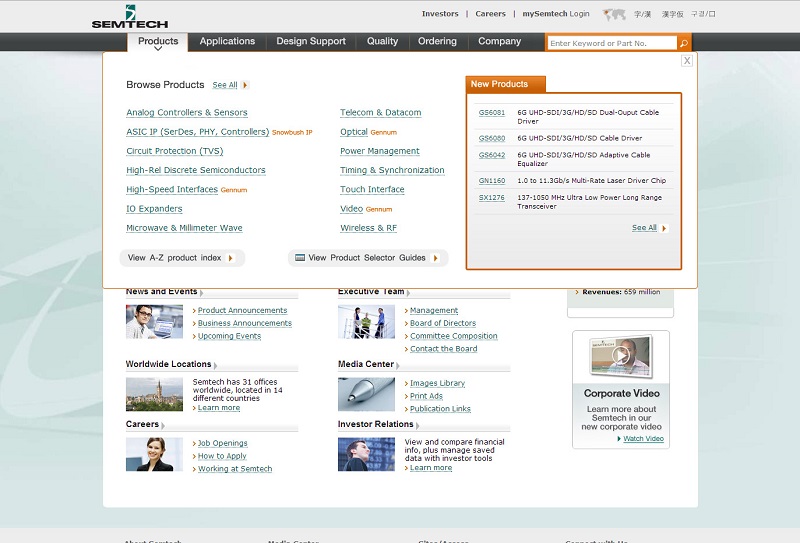
Task: Click the Semtech logo
Action: 130,16
